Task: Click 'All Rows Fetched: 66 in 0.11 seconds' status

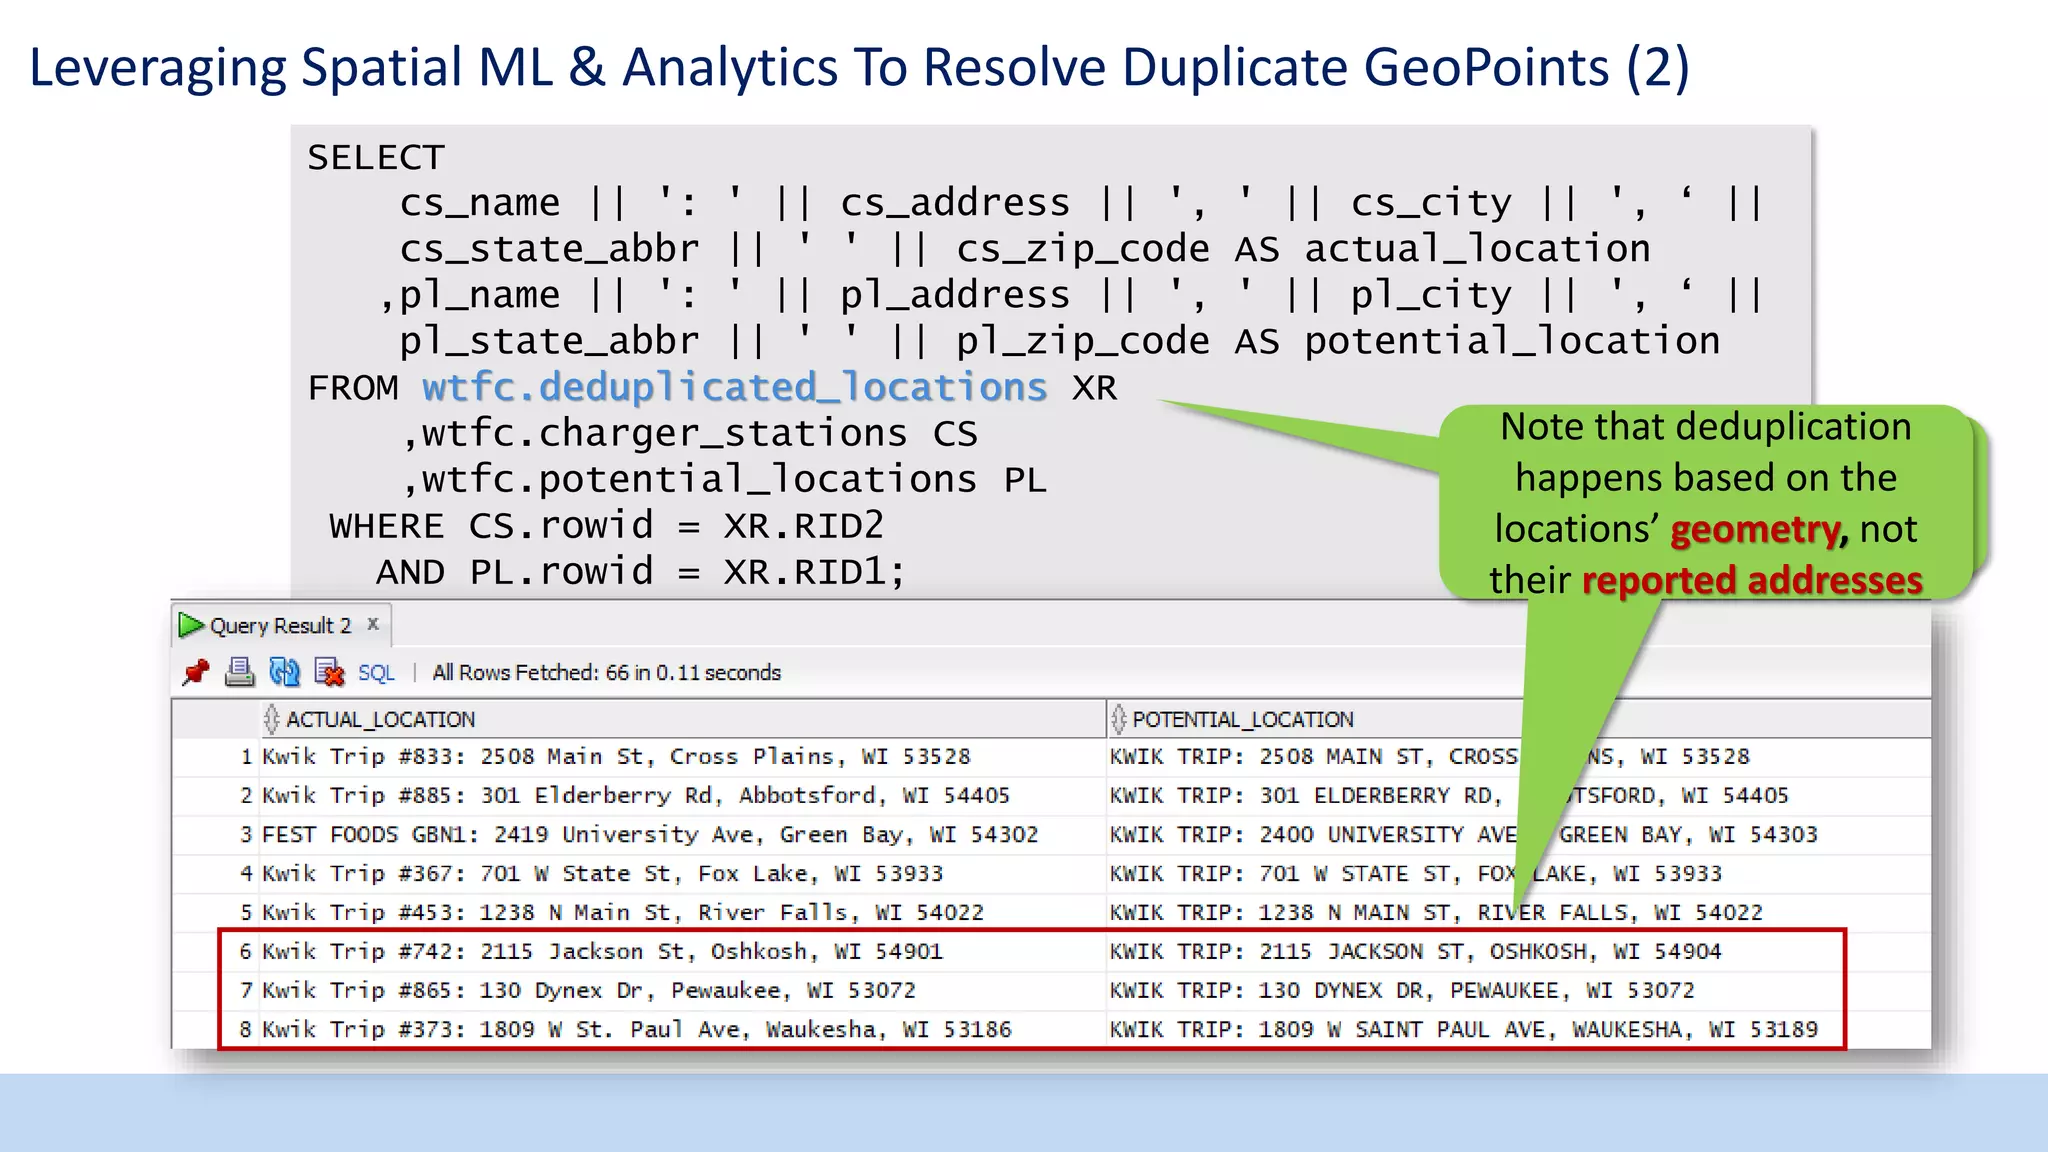Action: coord(606,673)
